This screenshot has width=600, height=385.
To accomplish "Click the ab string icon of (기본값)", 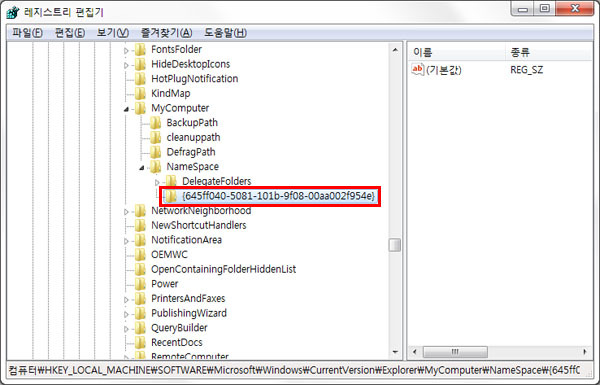I will 417,70.
